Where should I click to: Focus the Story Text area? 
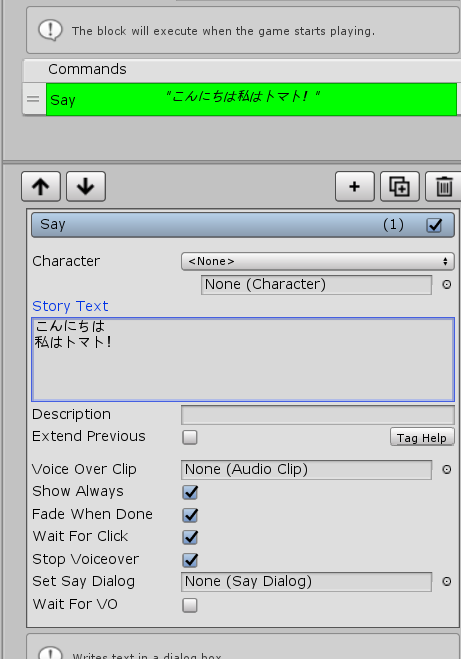[x=243, y=359]
